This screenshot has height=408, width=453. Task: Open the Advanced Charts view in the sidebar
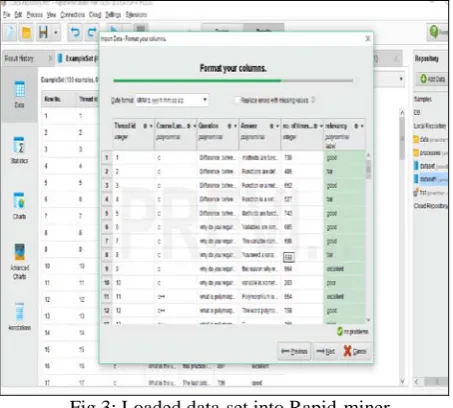click(x=20, y=262)
